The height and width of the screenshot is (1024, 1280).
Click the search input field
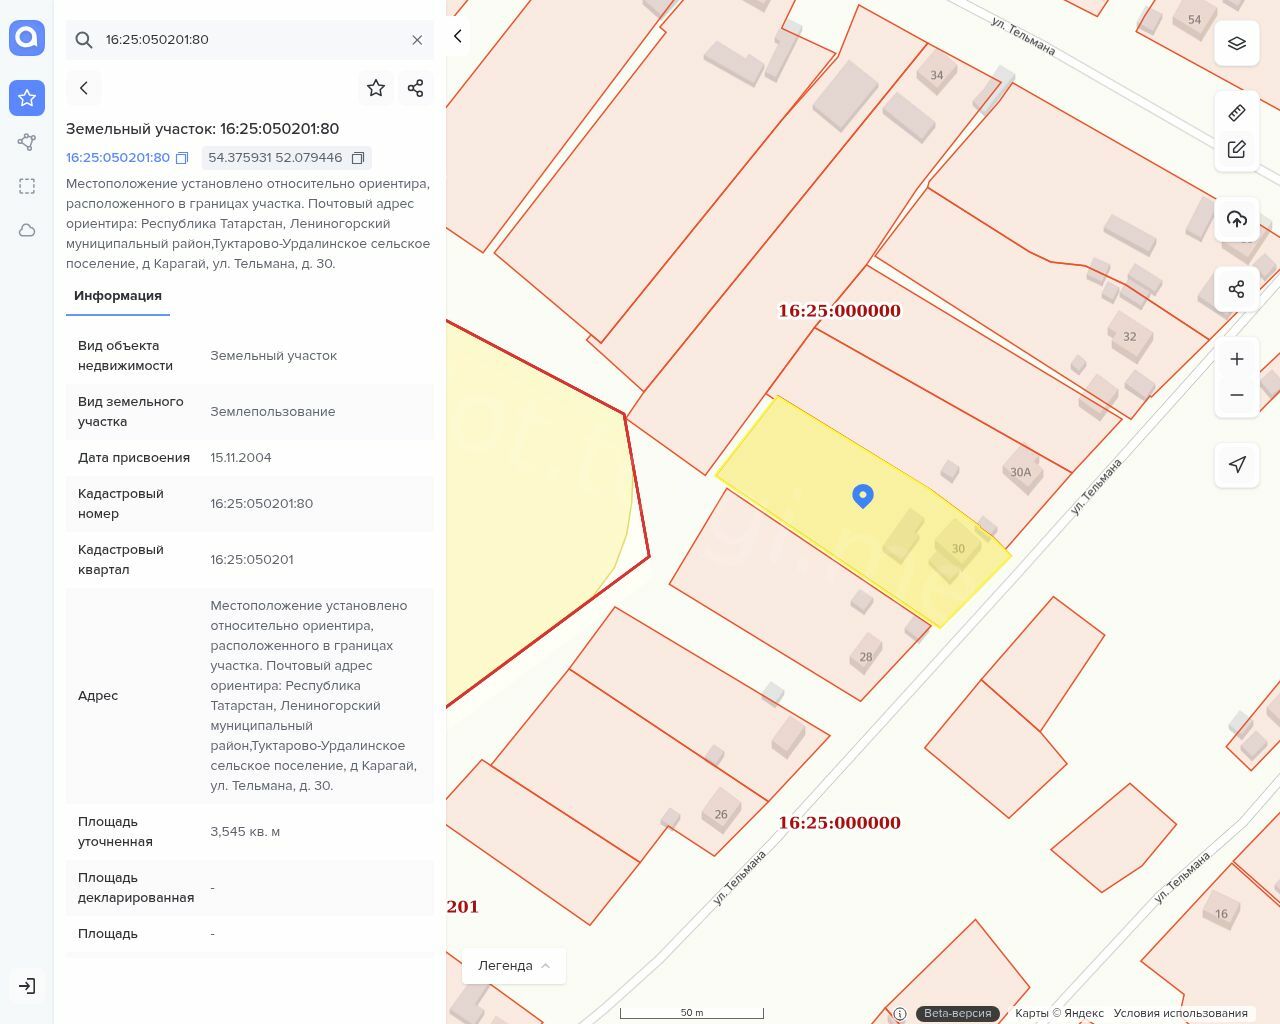coord(250,40)
